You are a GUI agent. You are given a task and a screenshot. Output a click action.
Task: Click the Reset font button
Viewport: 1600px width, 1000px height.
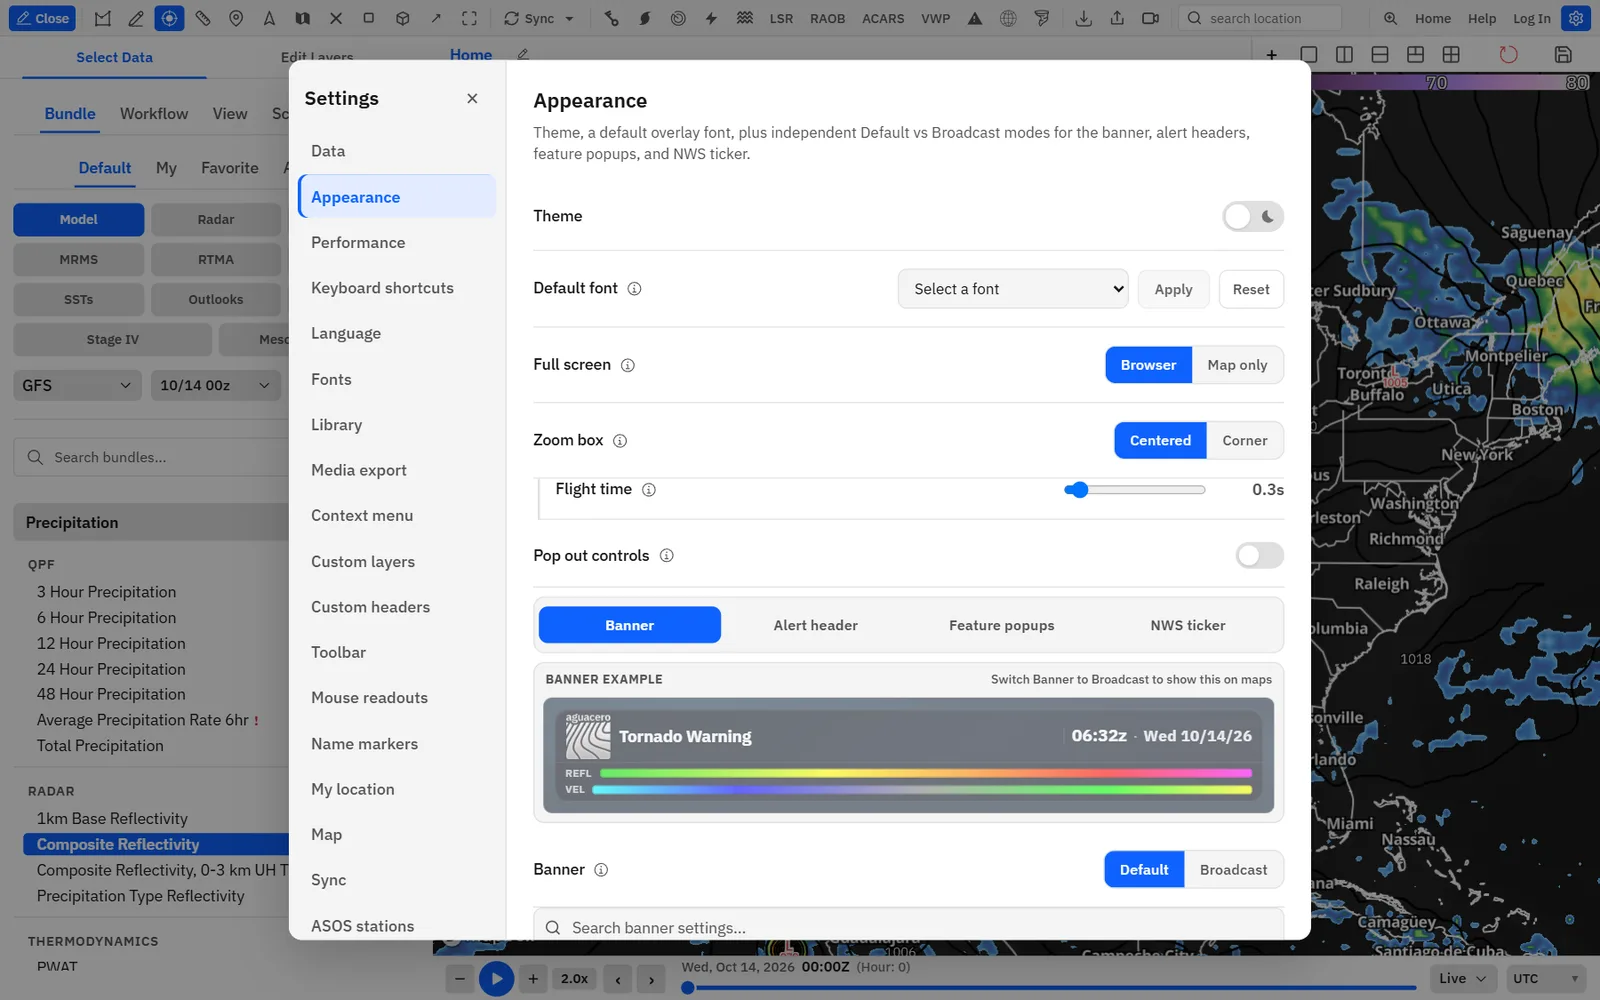click(1251, 289)
